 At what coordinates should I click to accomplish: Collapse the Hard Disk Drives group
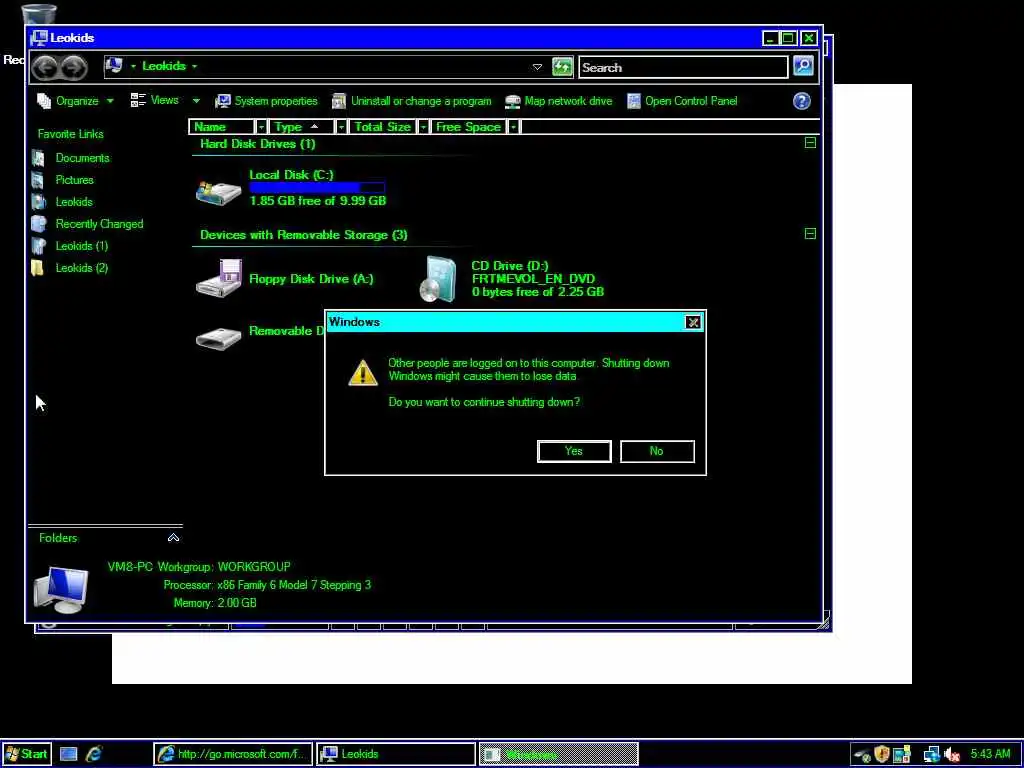(x=810, y=143)
